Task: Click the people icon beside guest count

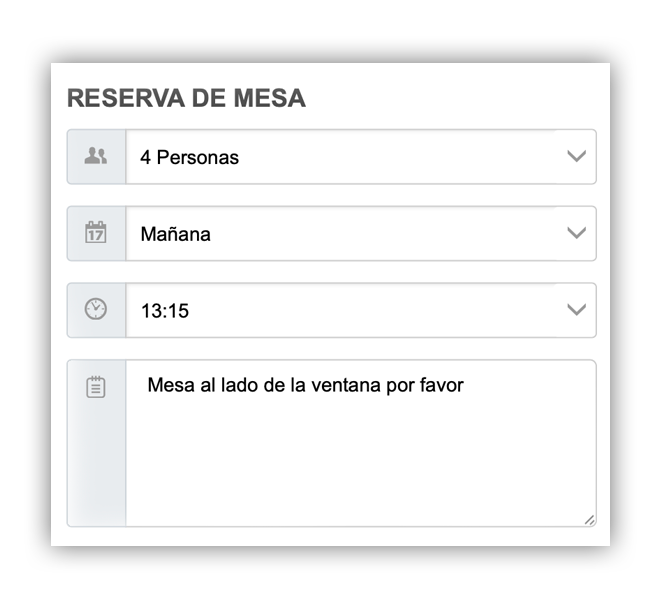Action: [x=96, y=157]
